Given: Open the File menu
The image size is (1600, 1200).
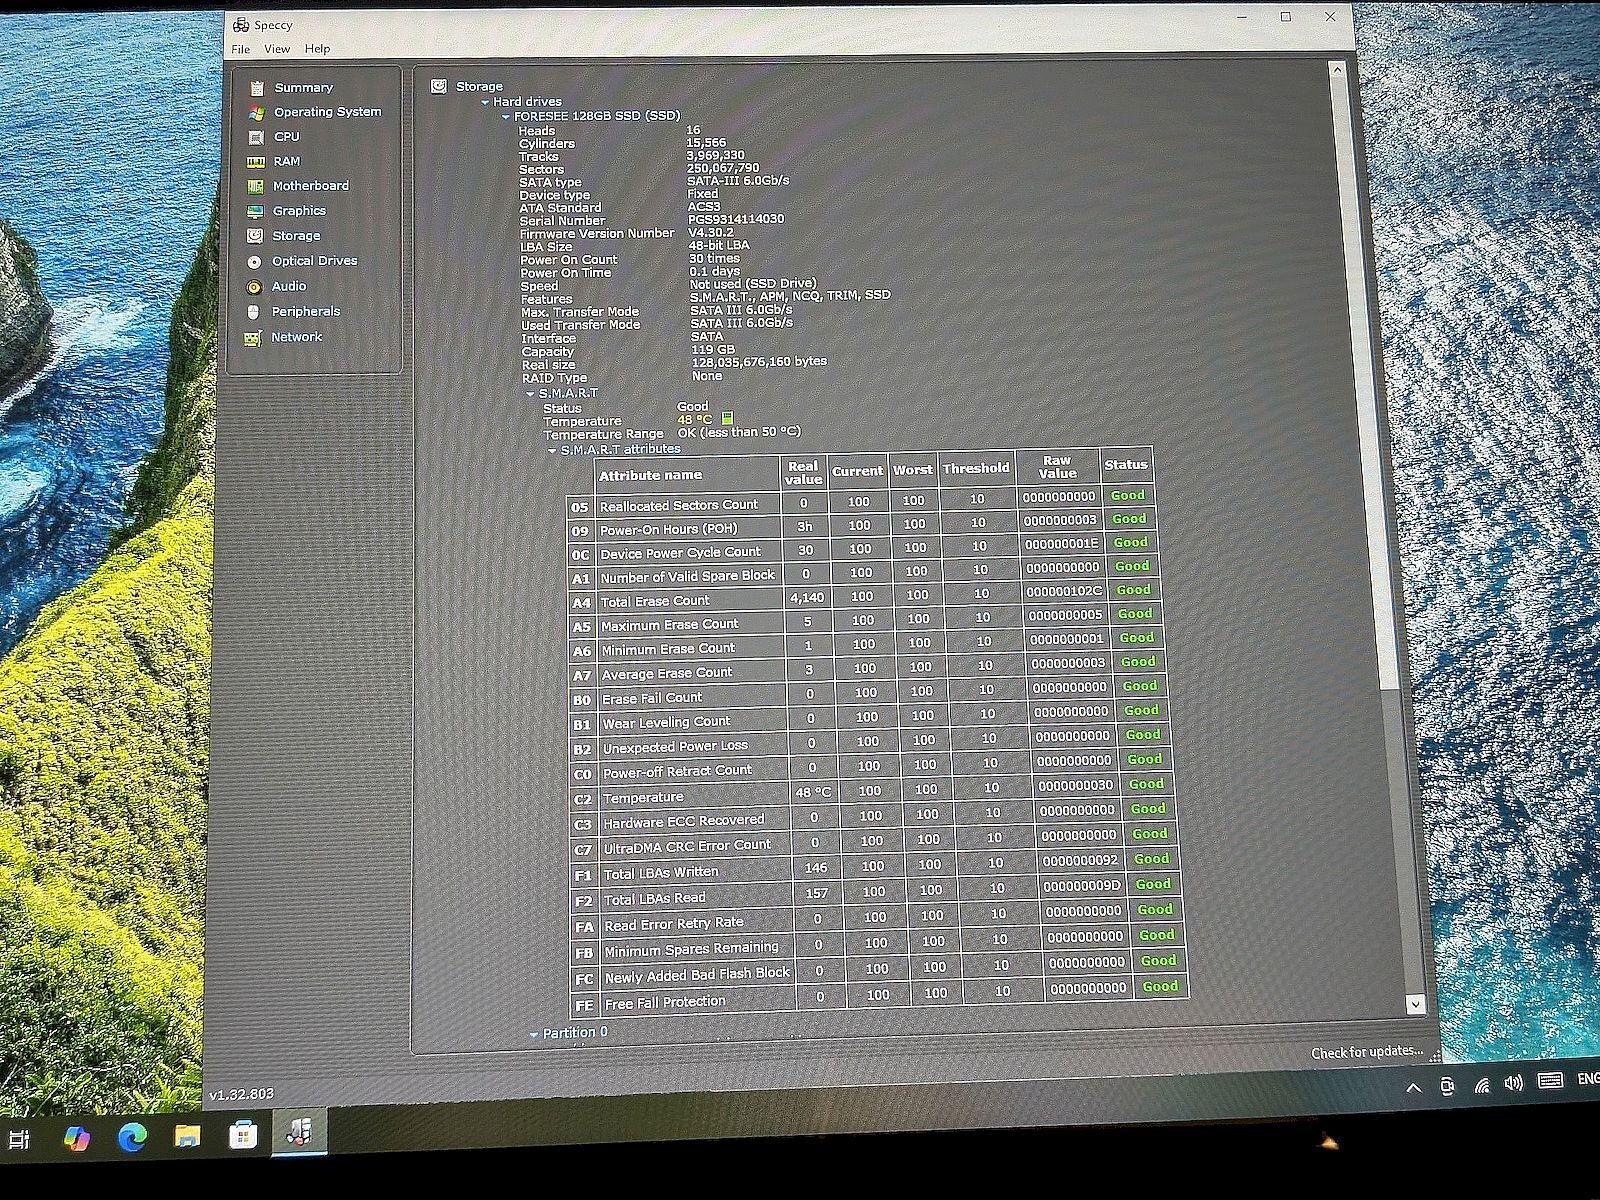Looking at the screenshot, I should pos(241,49).
